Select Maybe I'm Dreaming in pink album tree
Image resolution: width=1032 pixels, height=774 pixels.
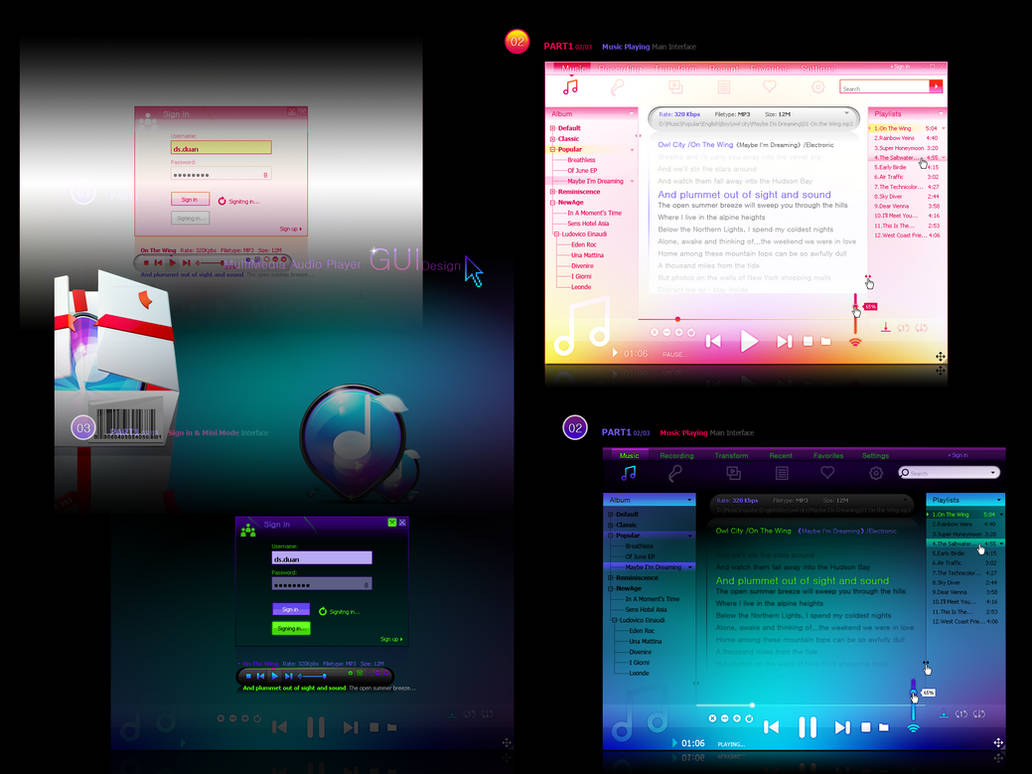(x=595, y=181)
